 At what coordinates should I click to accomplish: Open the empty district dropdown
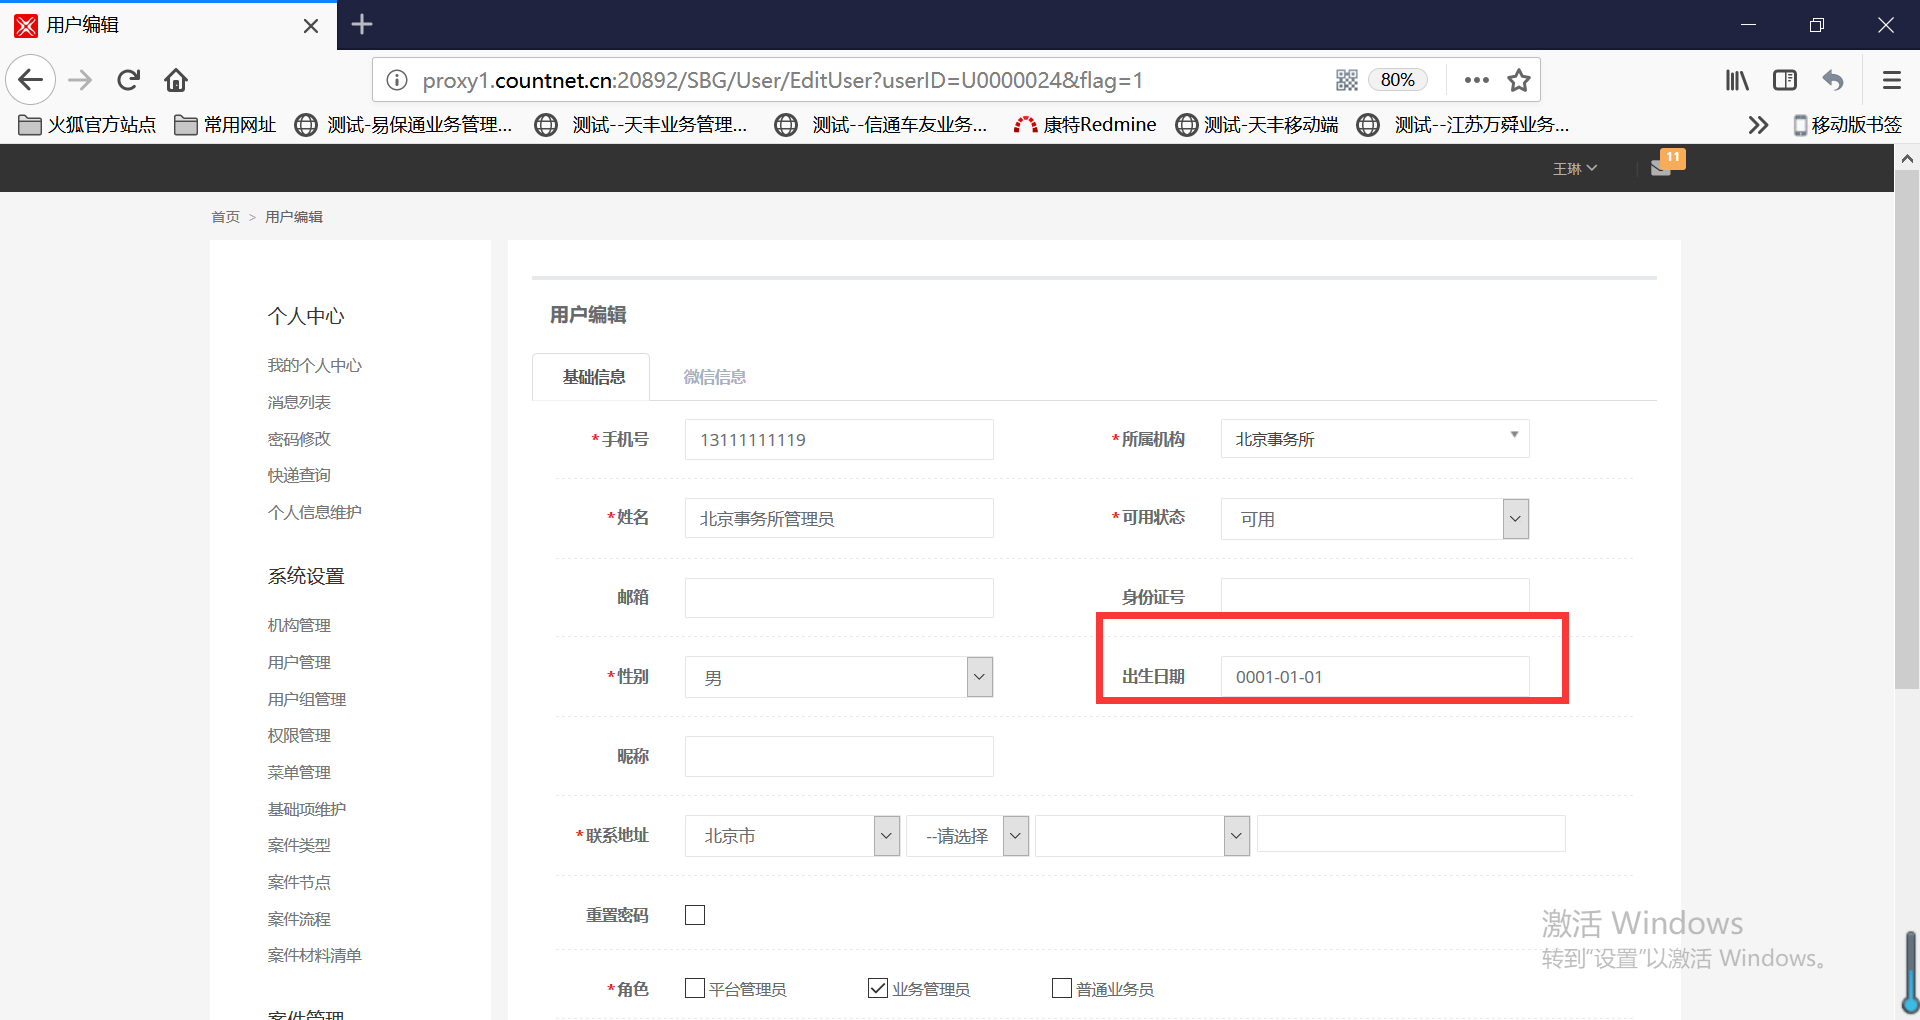pos(1142,836)
